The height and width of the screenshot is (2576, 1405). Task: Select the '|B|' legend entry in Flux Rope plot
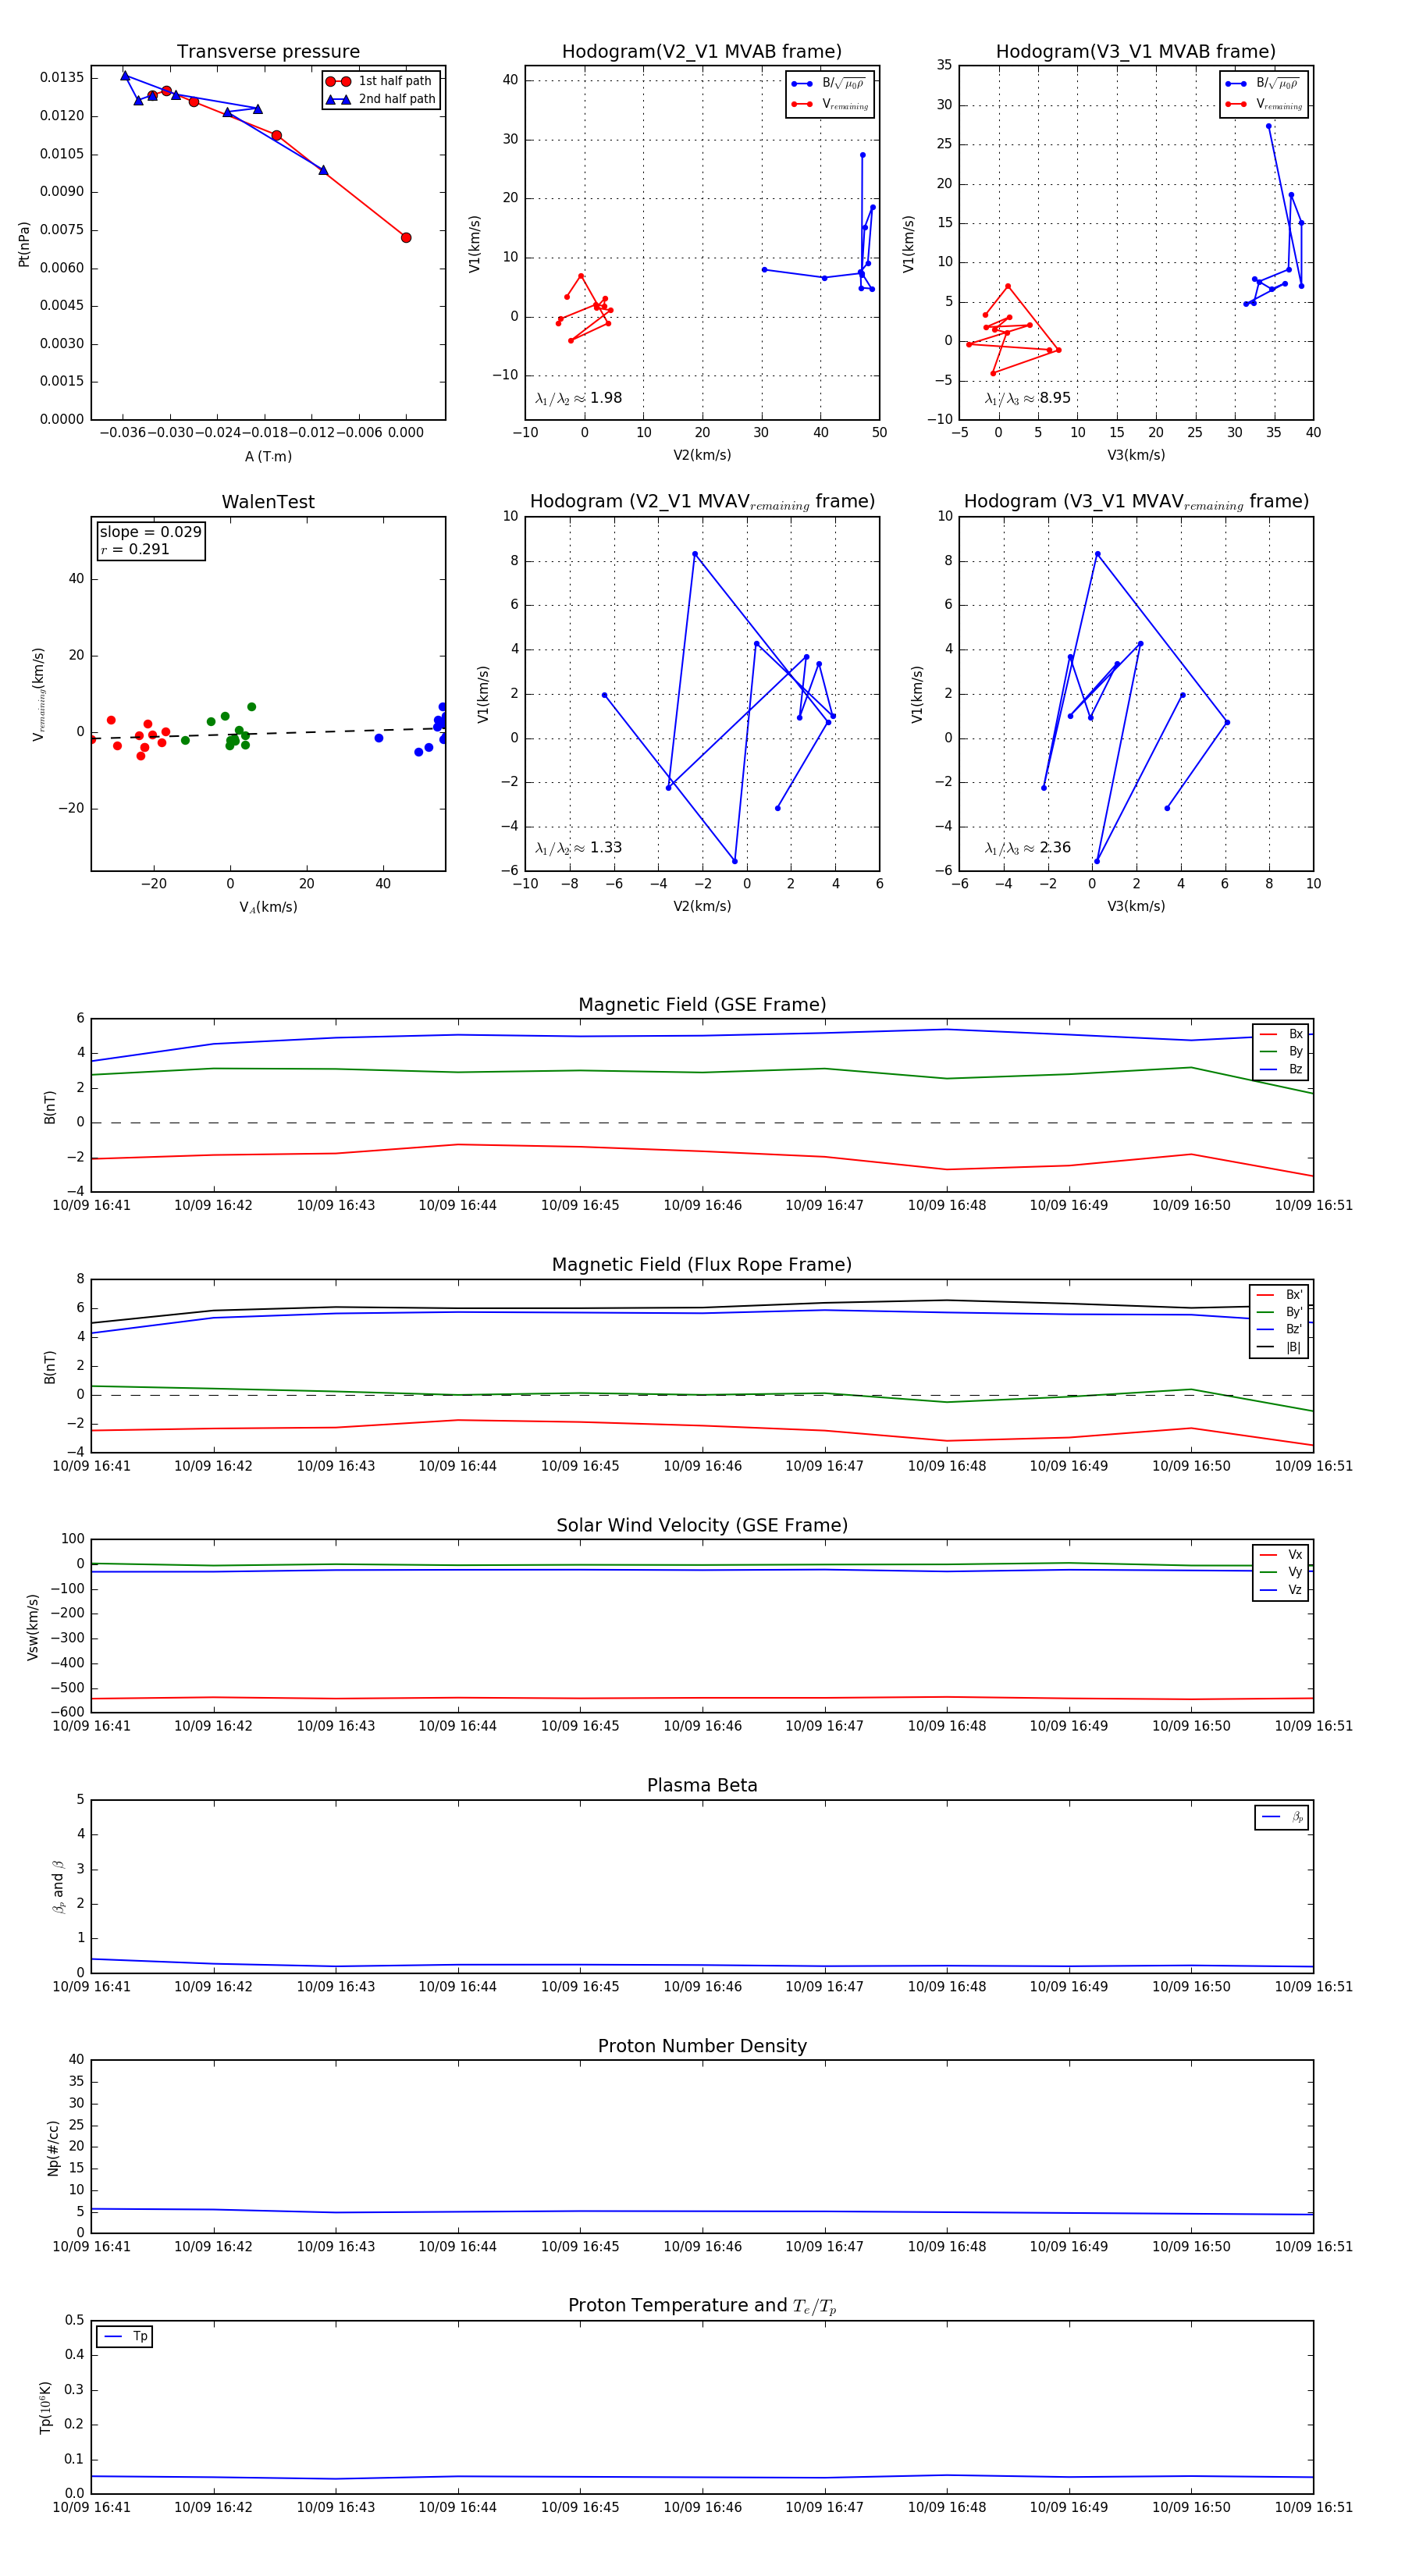click(1279, 1347)
